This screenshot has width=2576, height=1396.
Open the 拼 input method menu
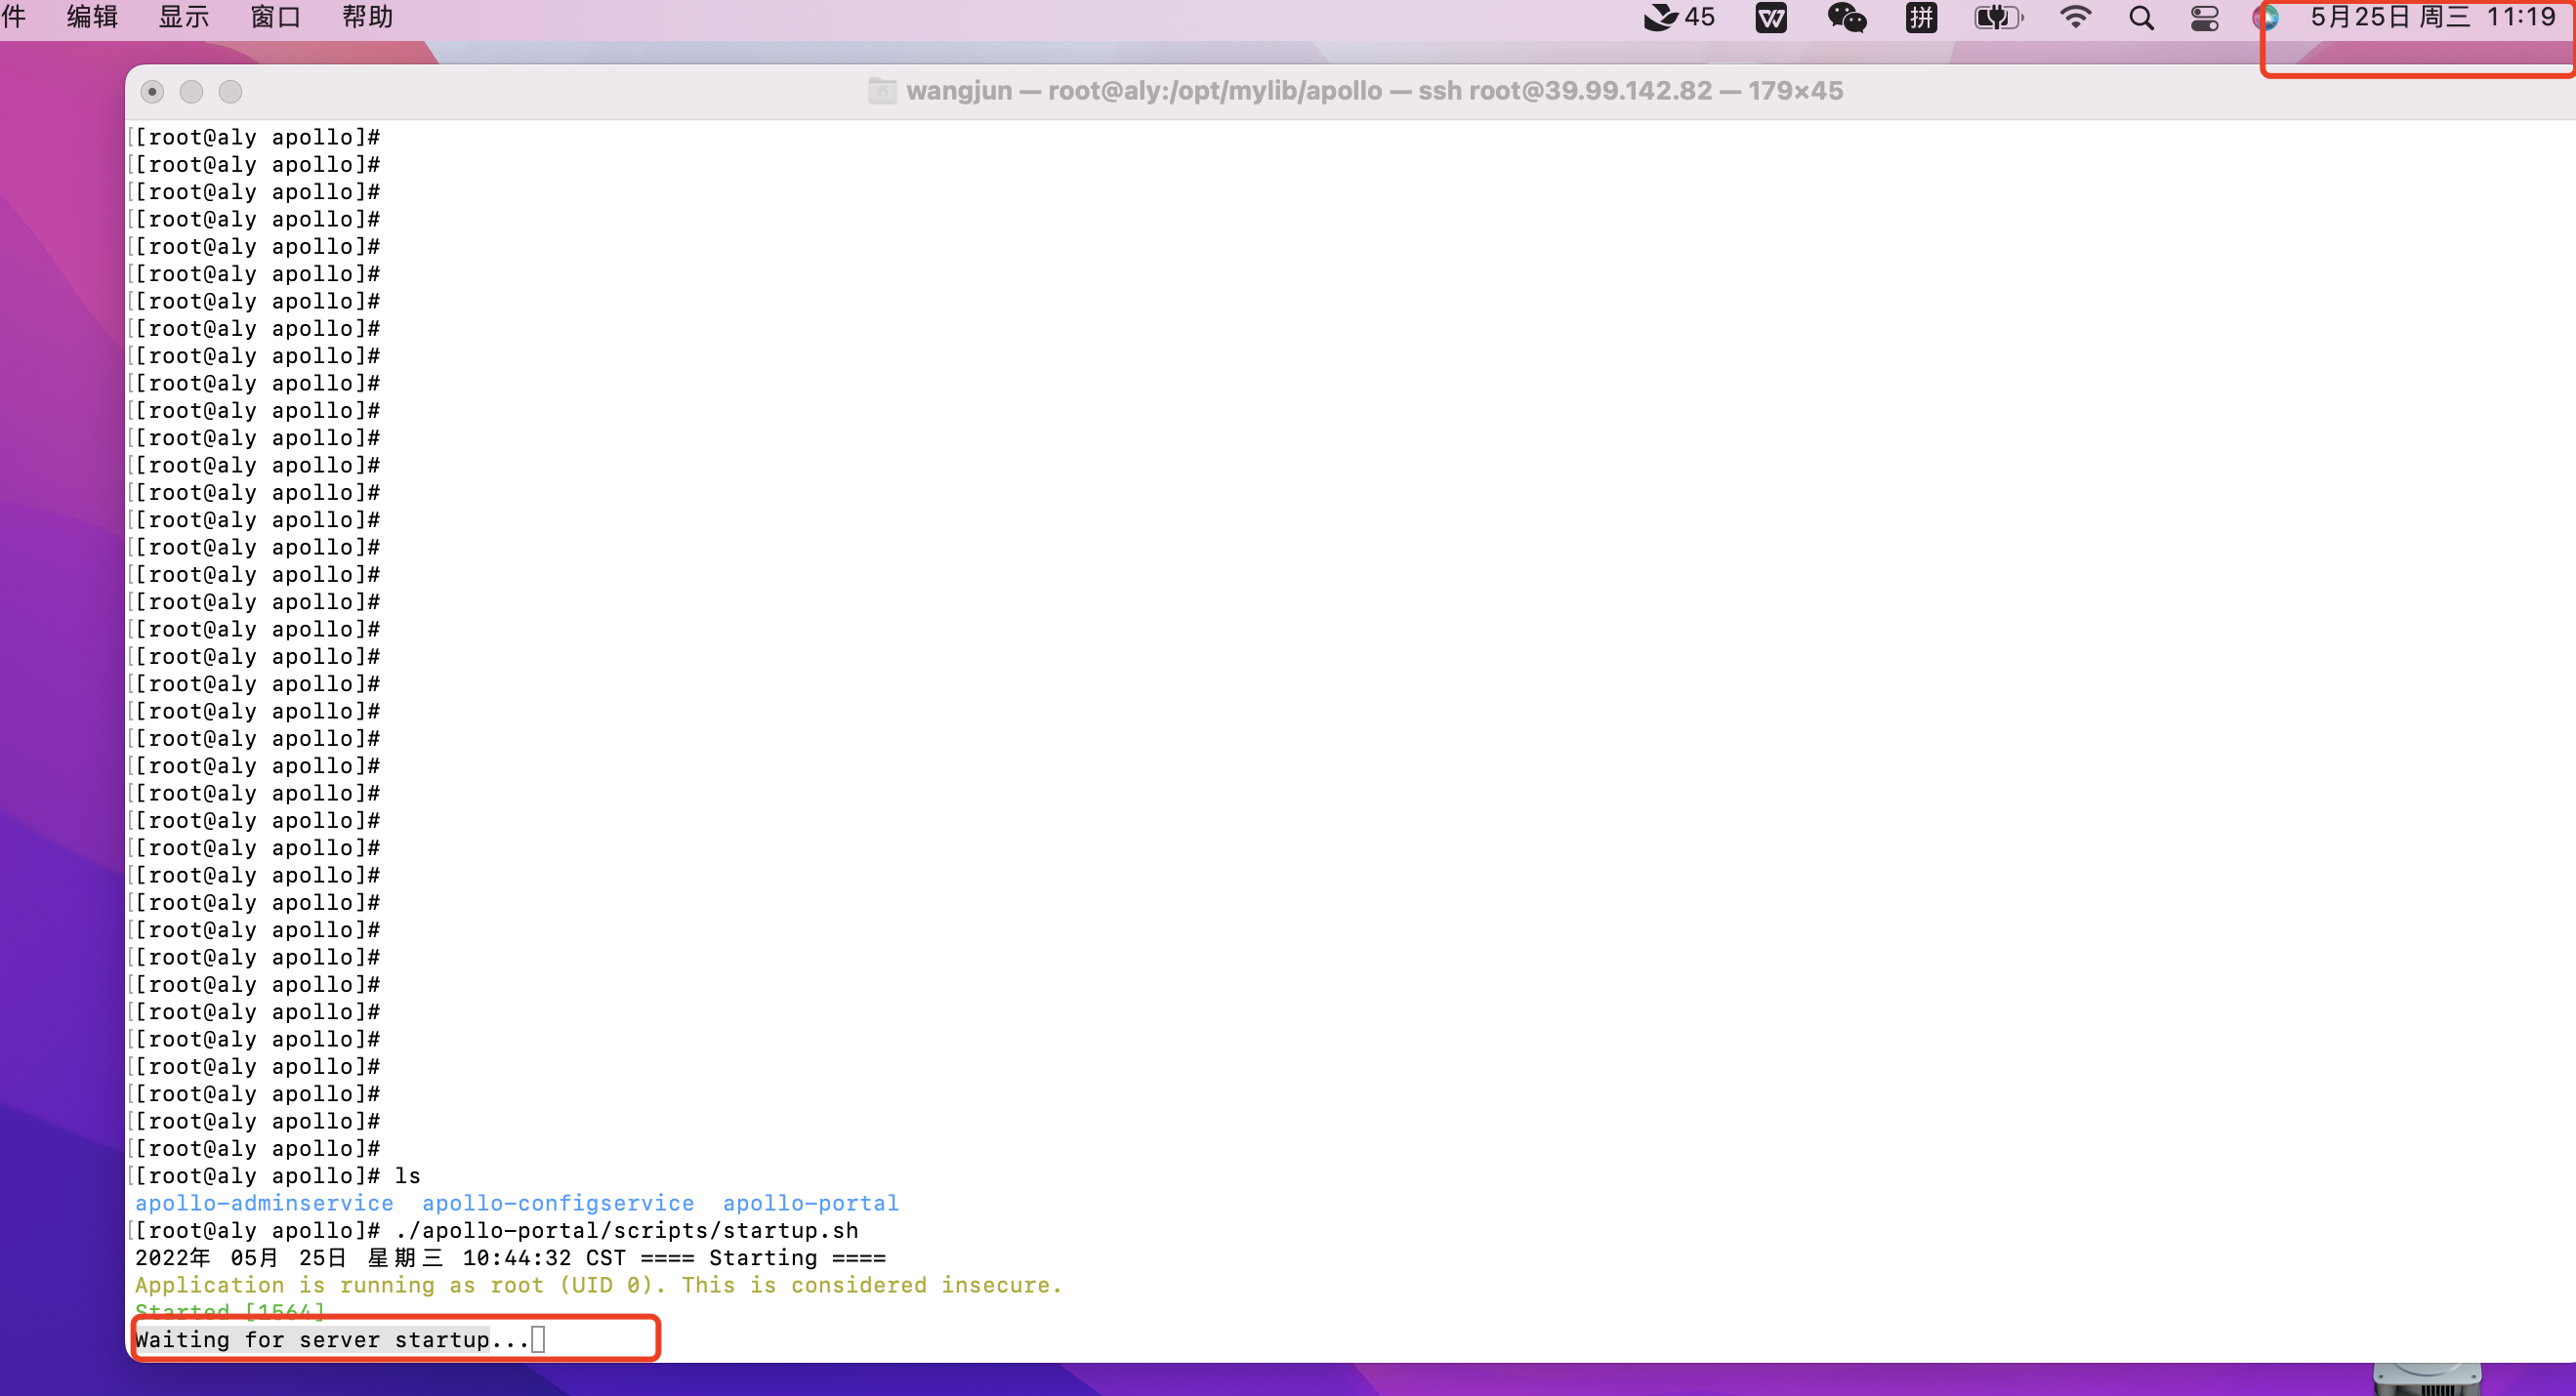tap(1920, 17)
